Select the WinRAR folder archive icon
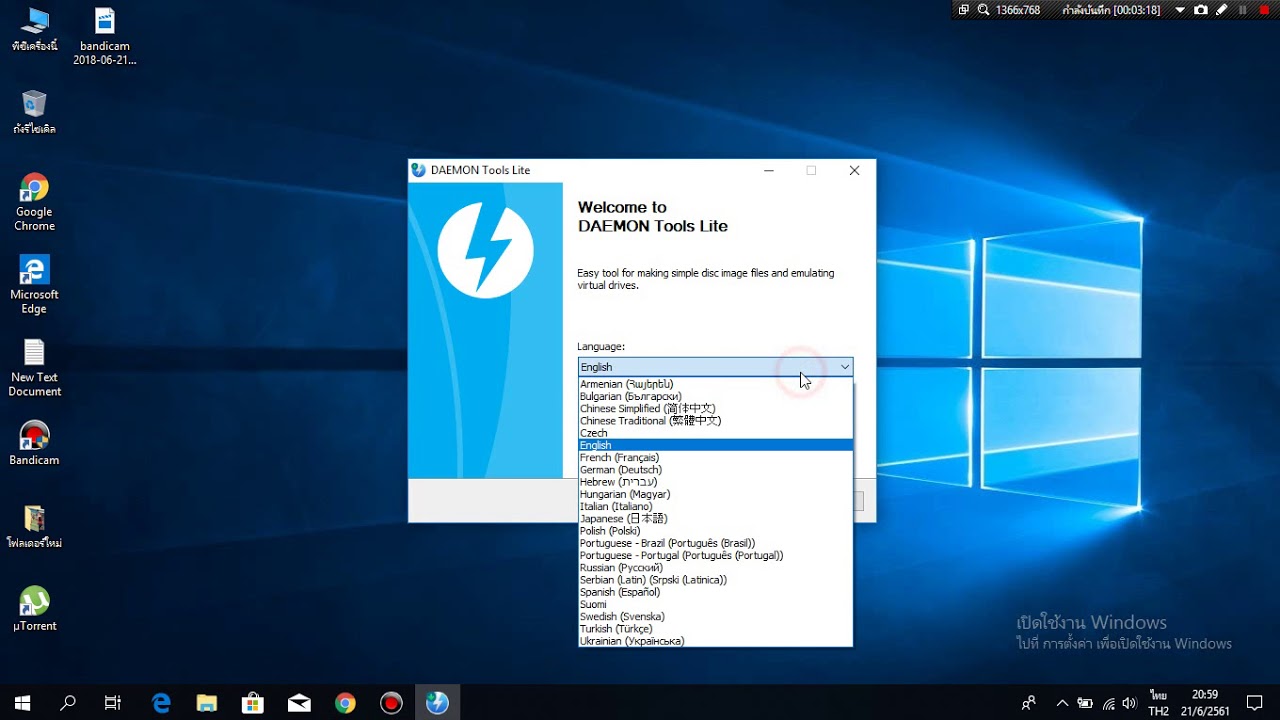The height and width of the screenshot is (720, 1280). coord(34,526)
